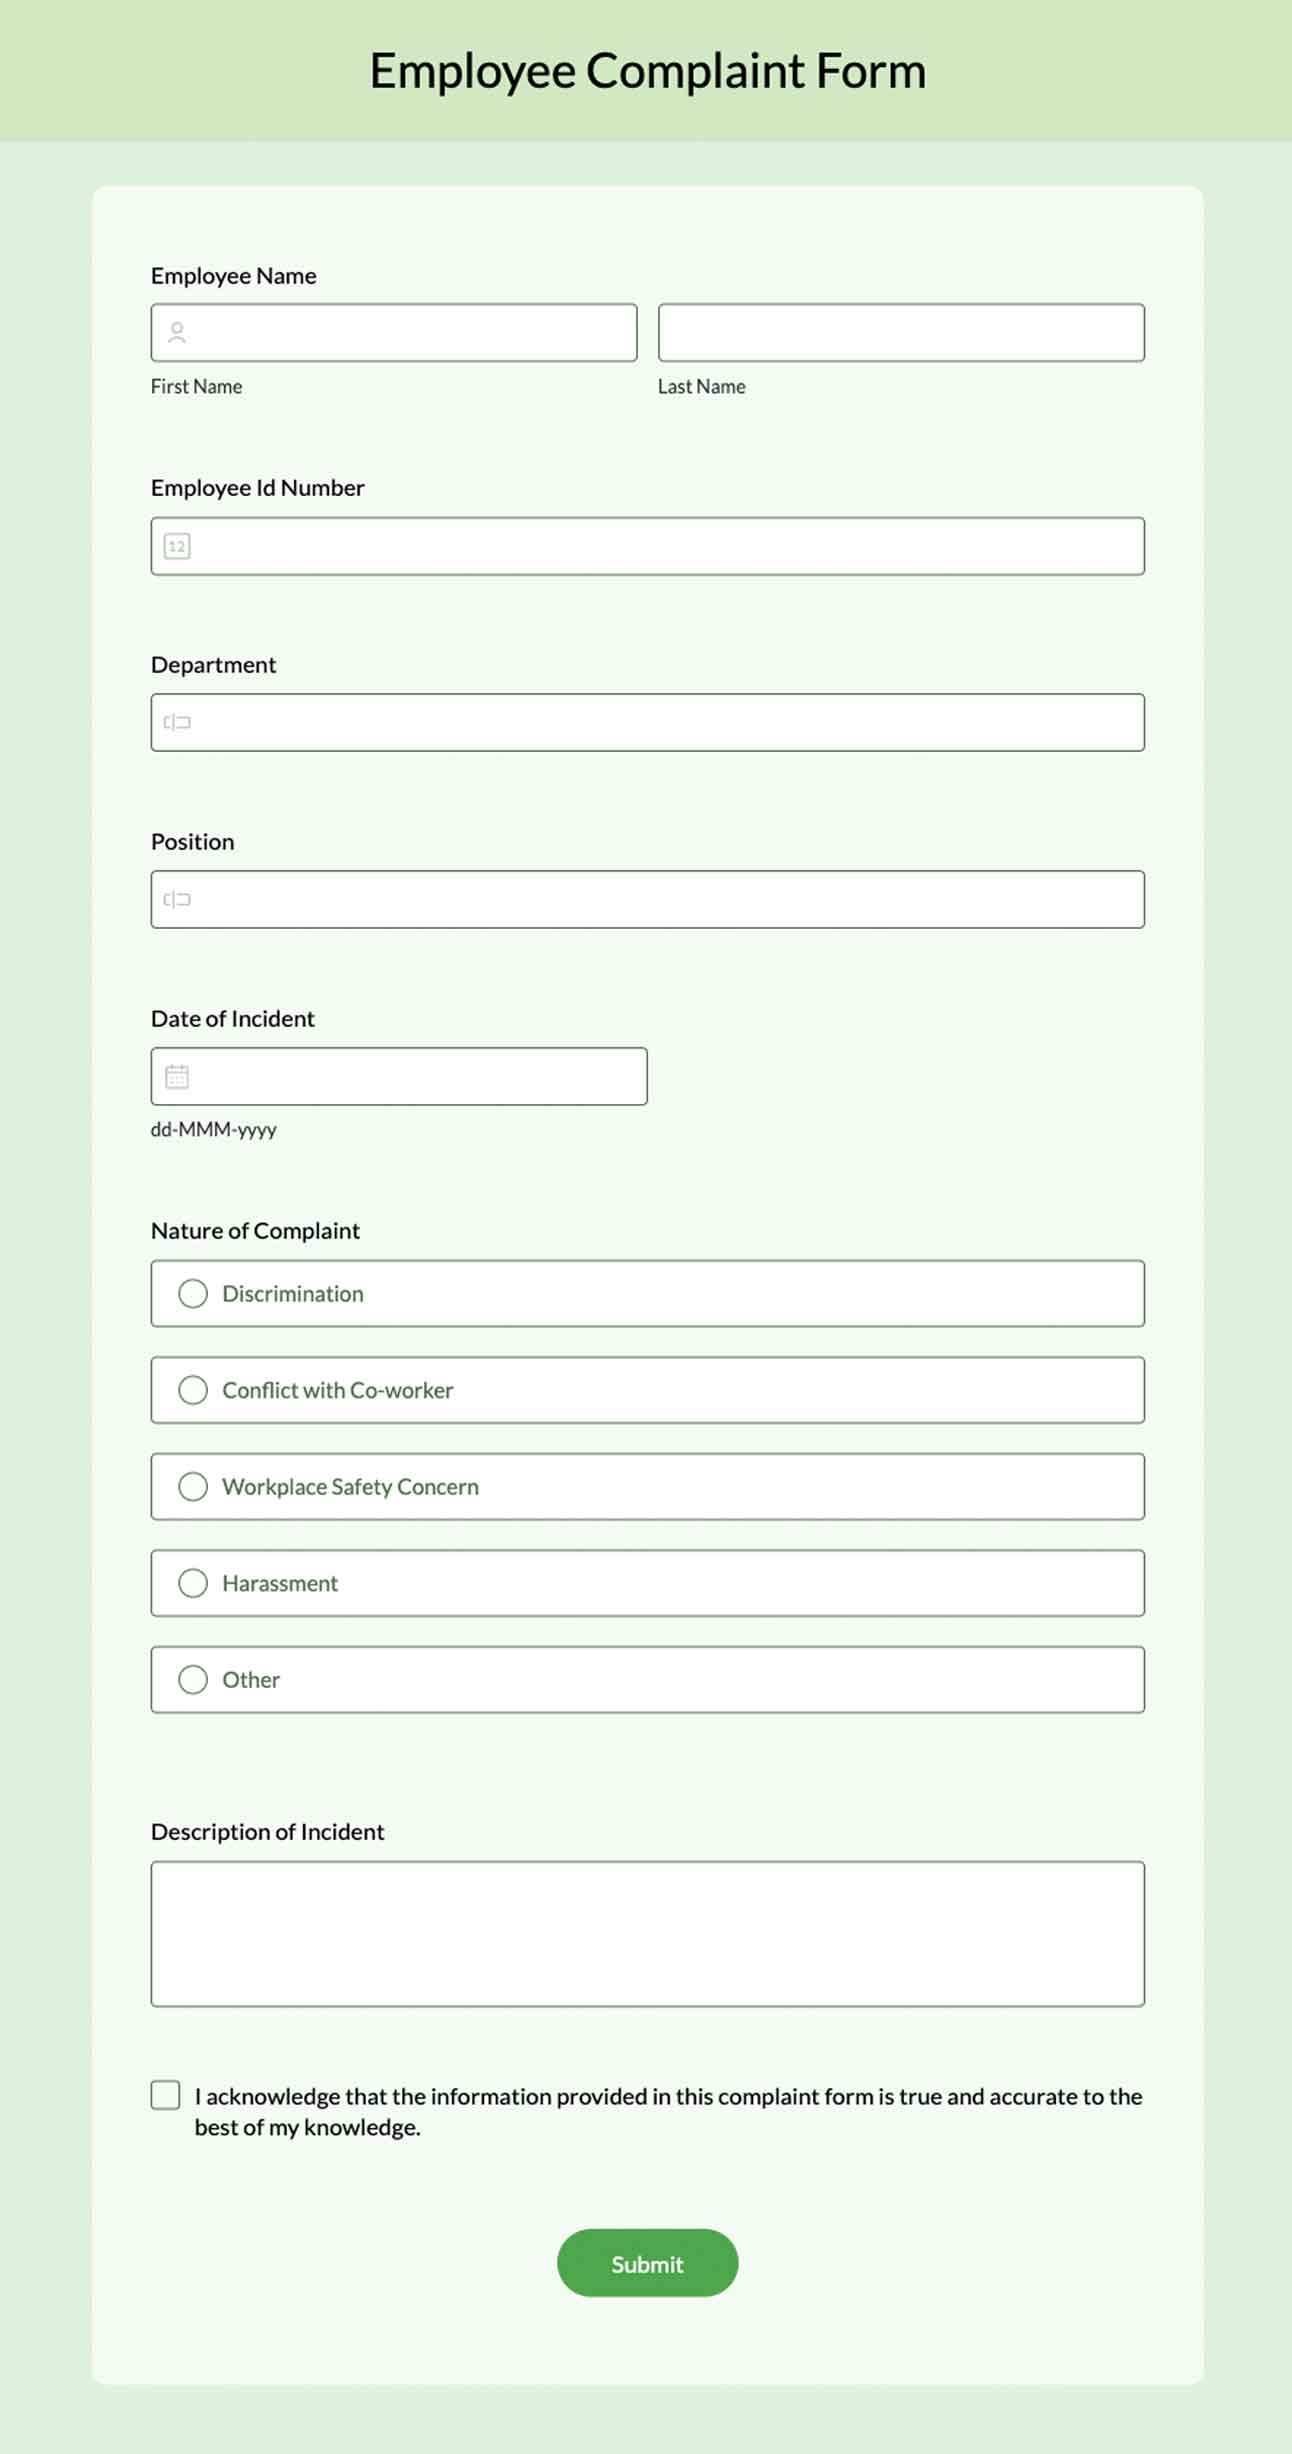Click the field icon inside Position input
This screenshot has height=2454, width=1292.
click(176, 899)
